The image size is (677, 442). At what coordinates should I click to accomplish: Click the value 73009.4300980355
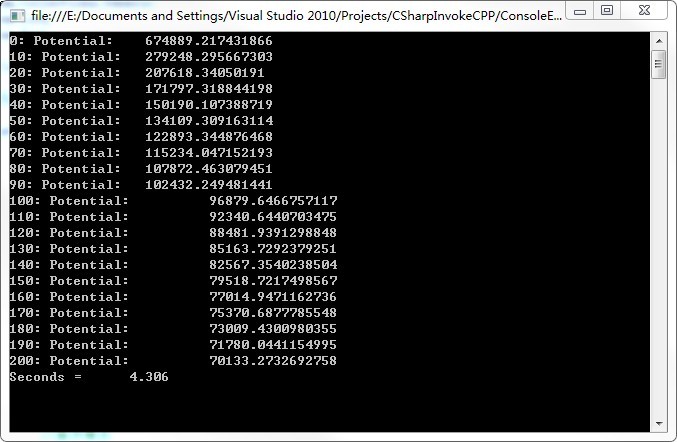click(x=273, y=328)
